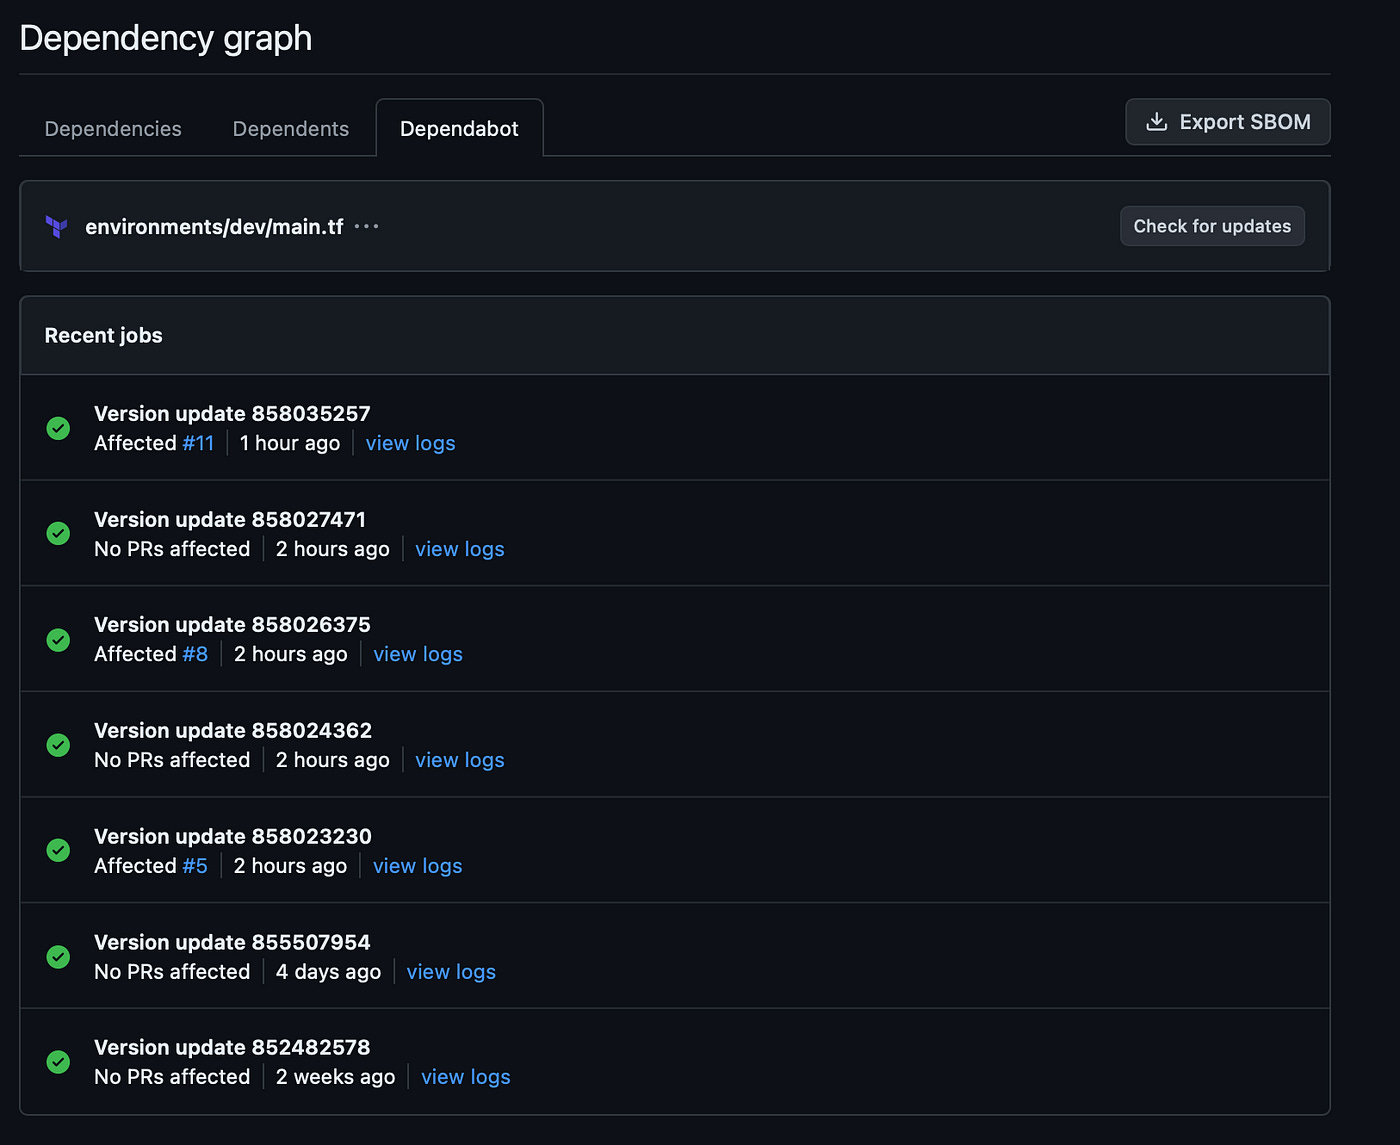Image resolution: width=1400 pixels, height=1145 pixels.
Task: Click the 4 days ago timestamp
Action: click(328, 972)
